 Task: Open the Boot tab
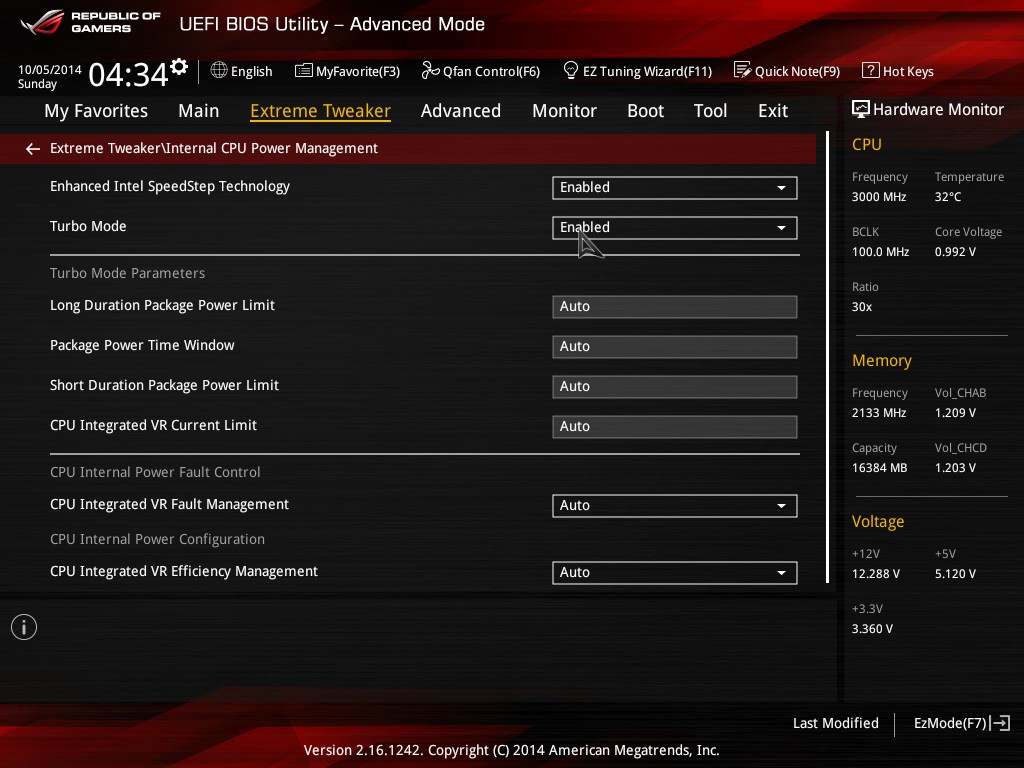[x=645, y=111]
